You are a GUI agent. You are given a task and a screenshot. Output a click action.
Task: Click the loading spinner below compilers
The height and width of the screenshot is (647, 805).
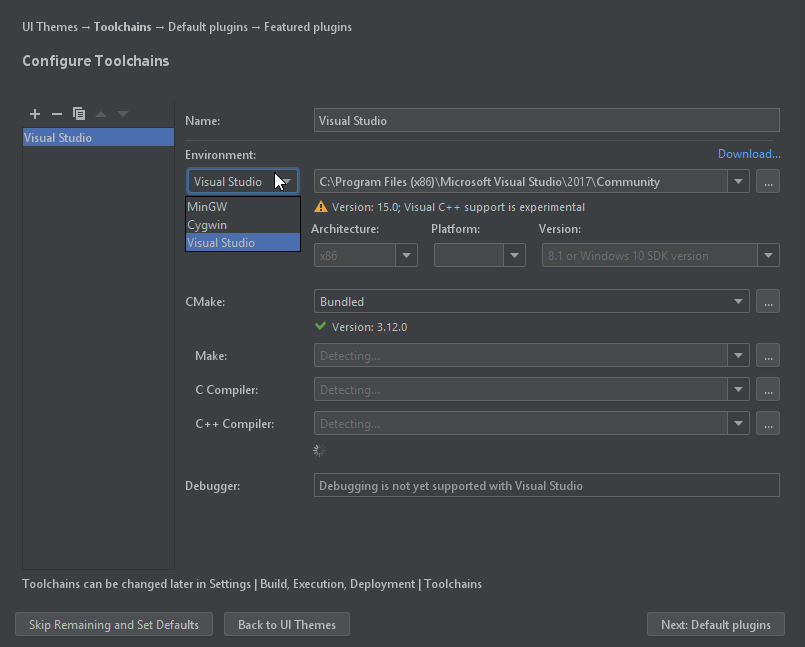point(319,450)
